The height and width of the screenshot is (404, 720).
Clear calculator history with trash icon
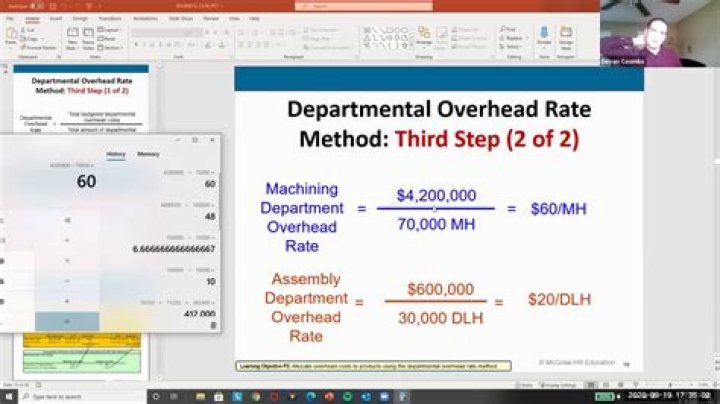click(213, 325)
